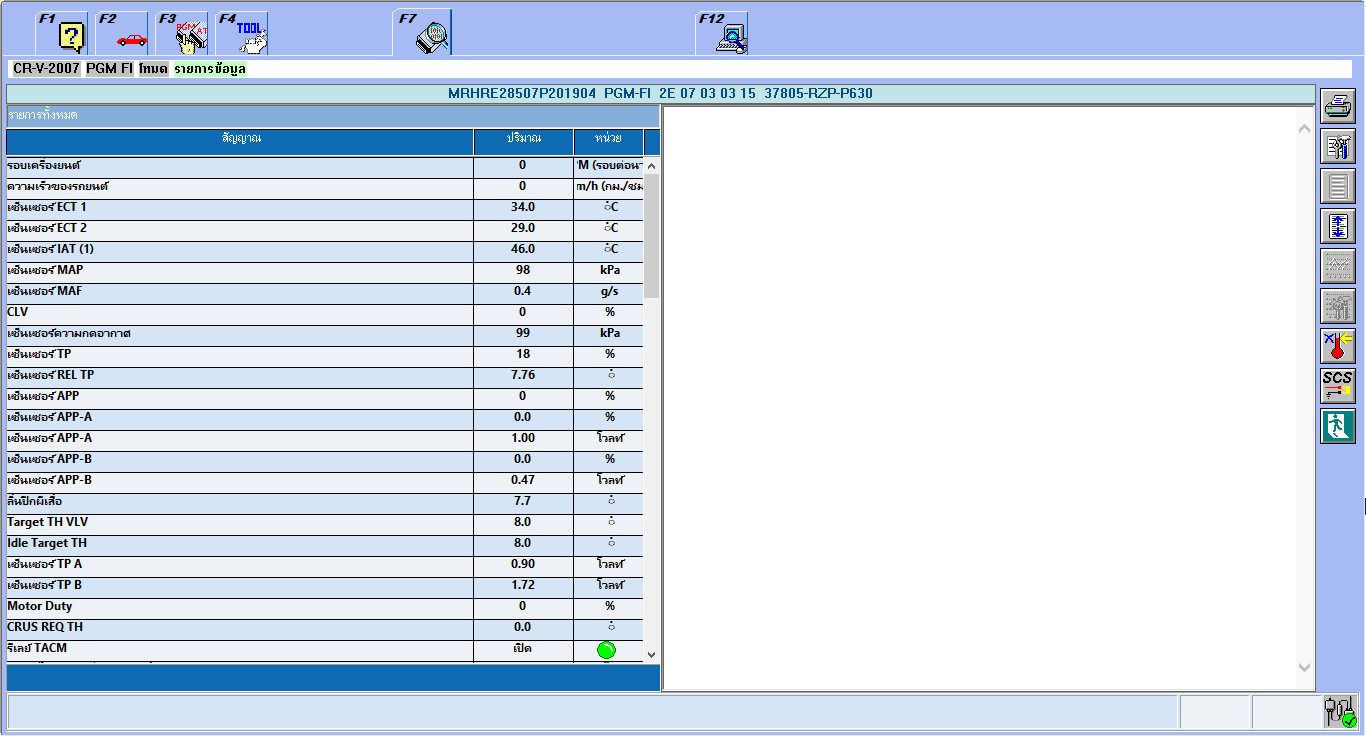Screen dimensions: 1366x737
Task: Open the F3 PGM/AT system selection icon
Action: [x=182, y=33]
